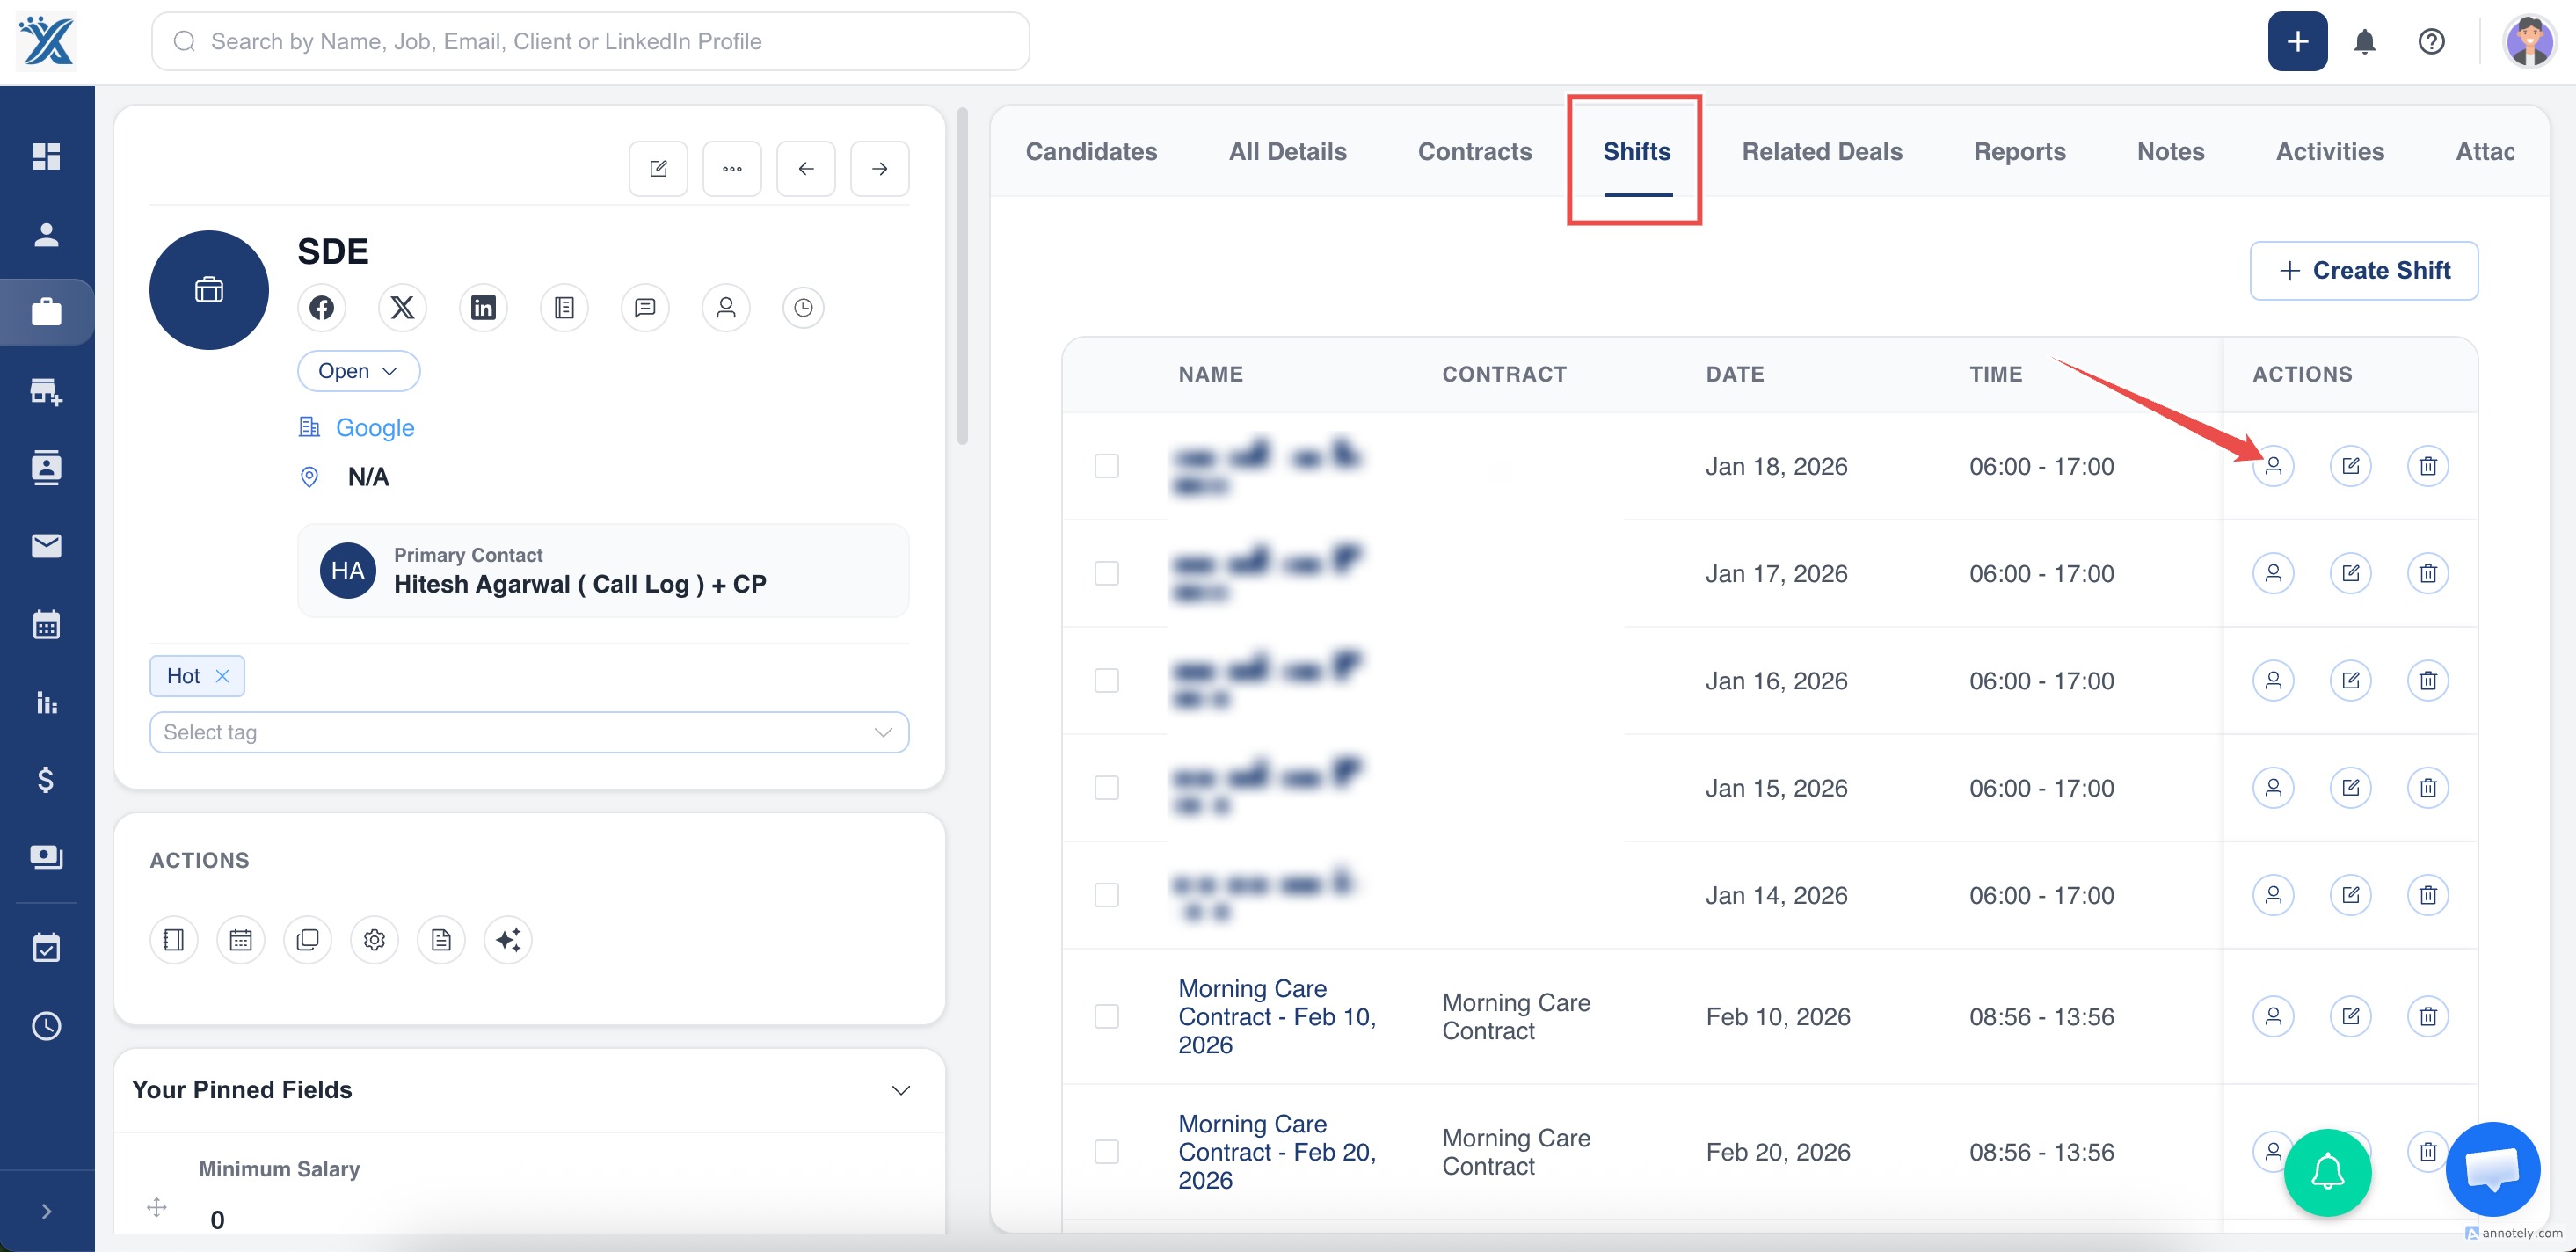This screenshot has height=1252, width=2576.
Task: Switch to the All Details tab
Action: click(x=1287, y=152)
